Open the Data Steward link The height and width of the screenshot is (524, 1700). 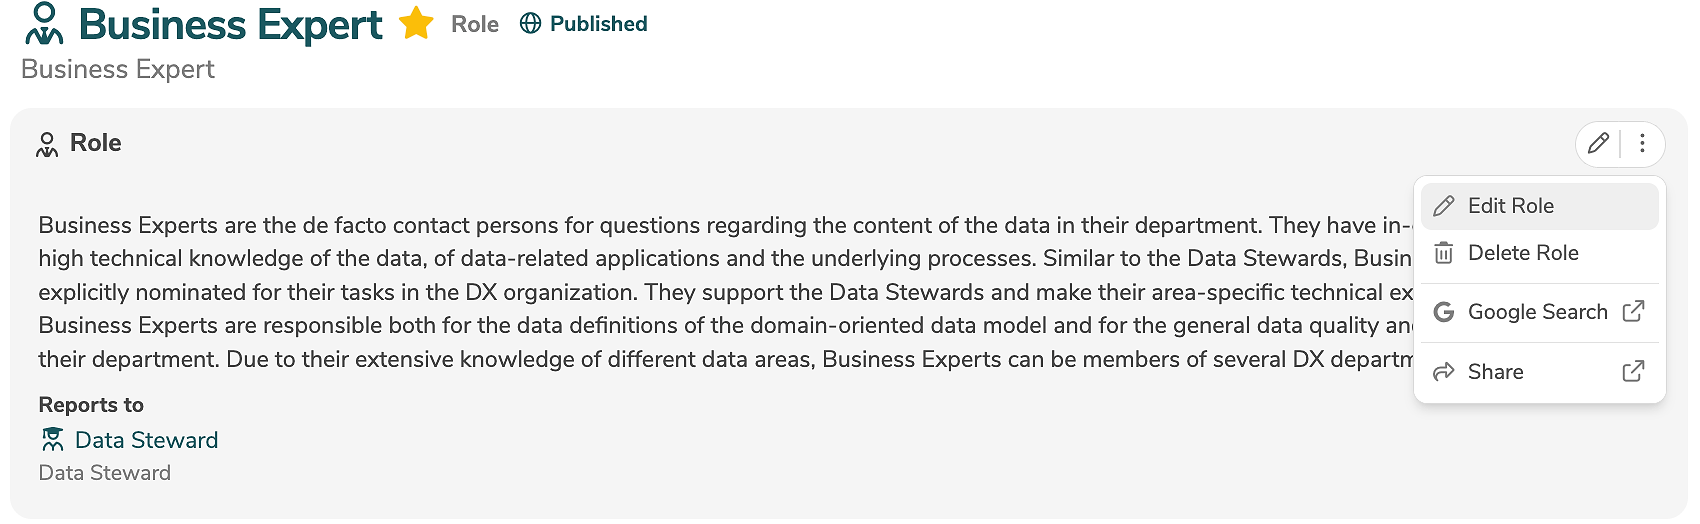coord(146,440)
